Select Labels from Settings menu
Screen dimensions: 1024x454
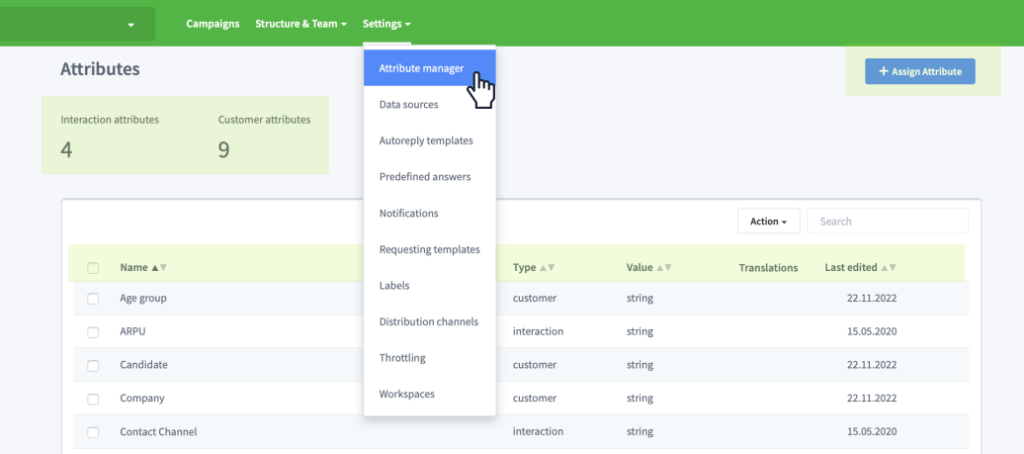[430, 285]
